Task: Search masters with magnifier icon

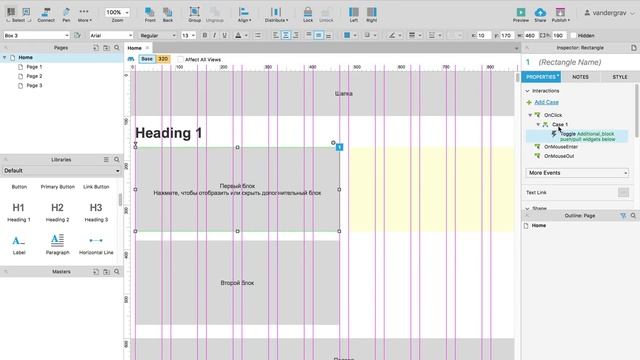Action: click(x=117, y=271)
